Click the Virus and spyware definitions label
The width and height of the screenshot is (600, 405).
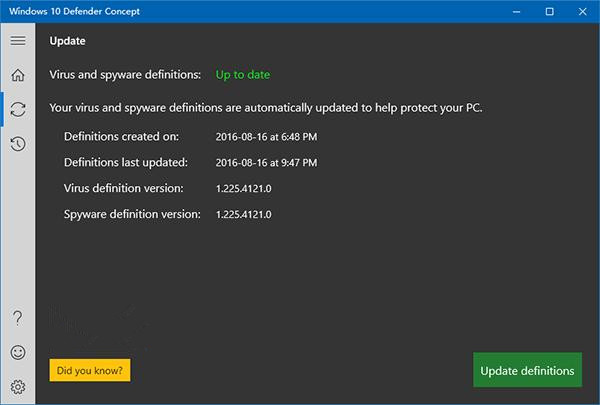point(125,75)
